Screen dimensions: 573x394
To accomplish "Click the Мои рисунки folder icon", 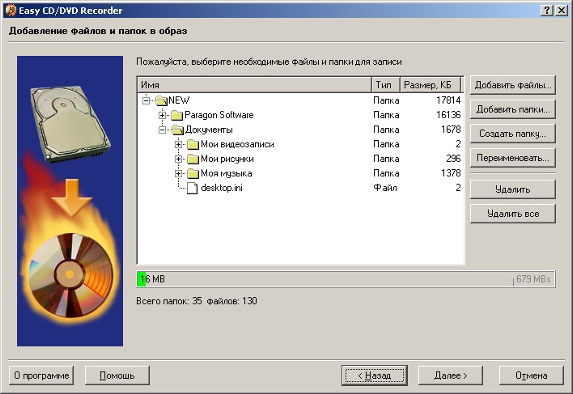I will point(193,159).
